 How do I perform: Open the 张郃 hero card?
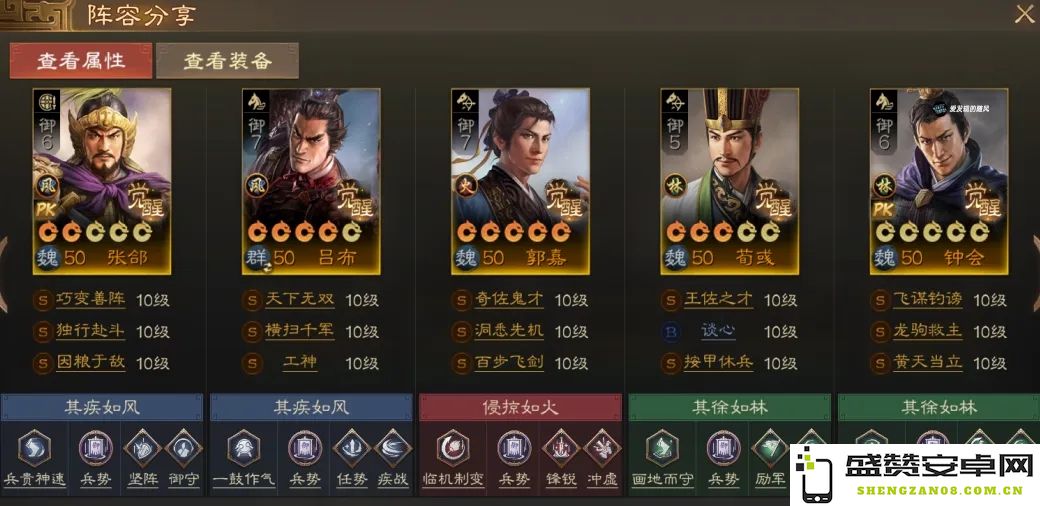pos(101,182)
